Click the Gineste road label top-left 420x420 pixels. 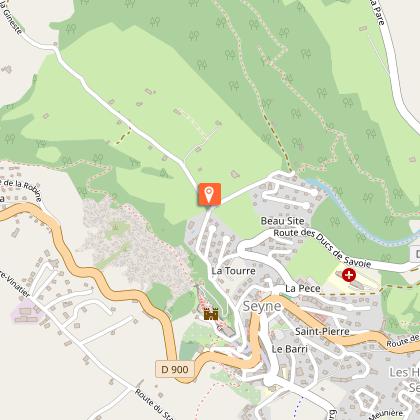tap(11, 17)
